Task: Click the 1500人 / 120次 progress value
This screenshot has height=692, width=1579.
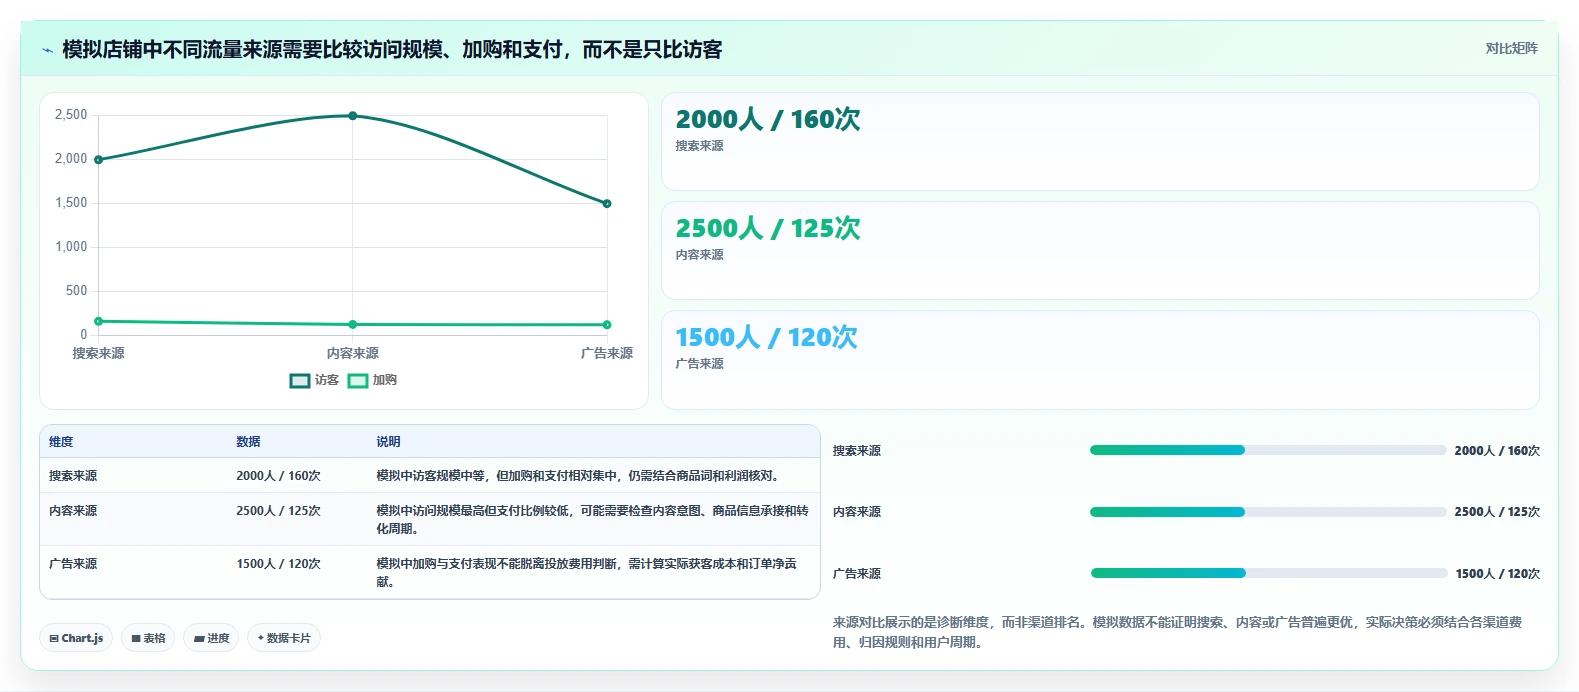Action: (x=1498, y=574)
